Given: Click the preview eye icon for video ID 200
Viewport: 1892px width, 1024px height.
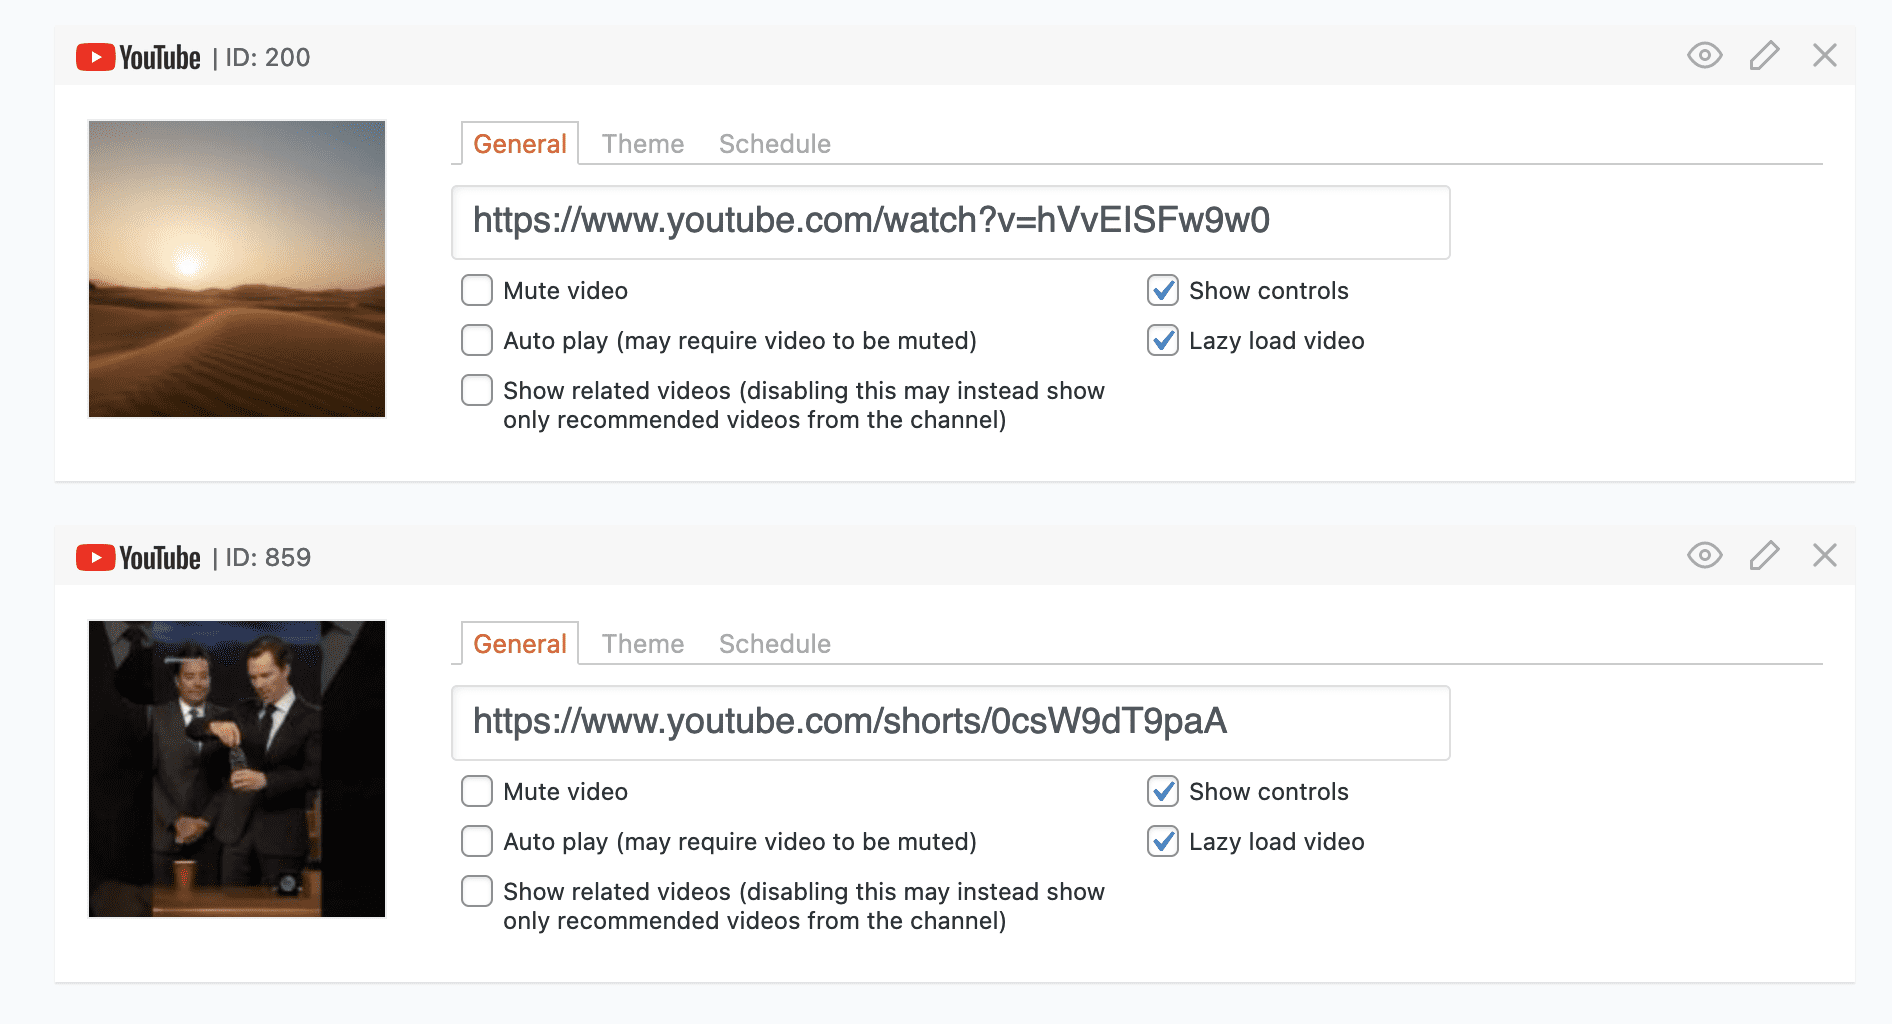Looking at the screenshot, I should point(1704,56).
